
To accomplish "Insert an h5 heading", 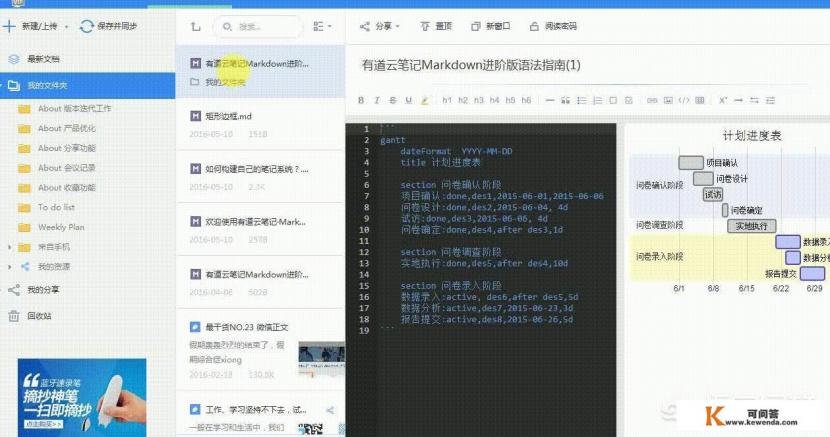I will pos(510,100).
